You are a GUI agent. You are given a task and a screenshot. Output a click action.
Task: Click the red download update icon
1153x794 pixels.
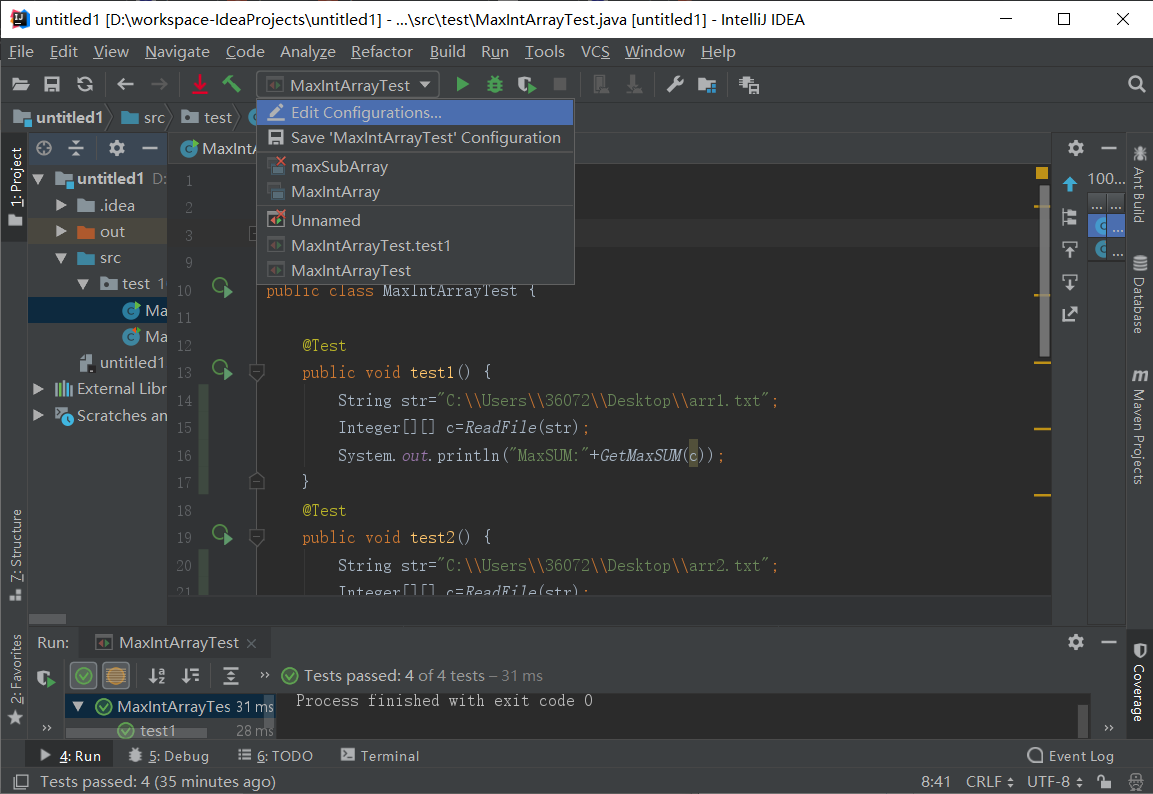pyautogui.click(x=199, y=85)
